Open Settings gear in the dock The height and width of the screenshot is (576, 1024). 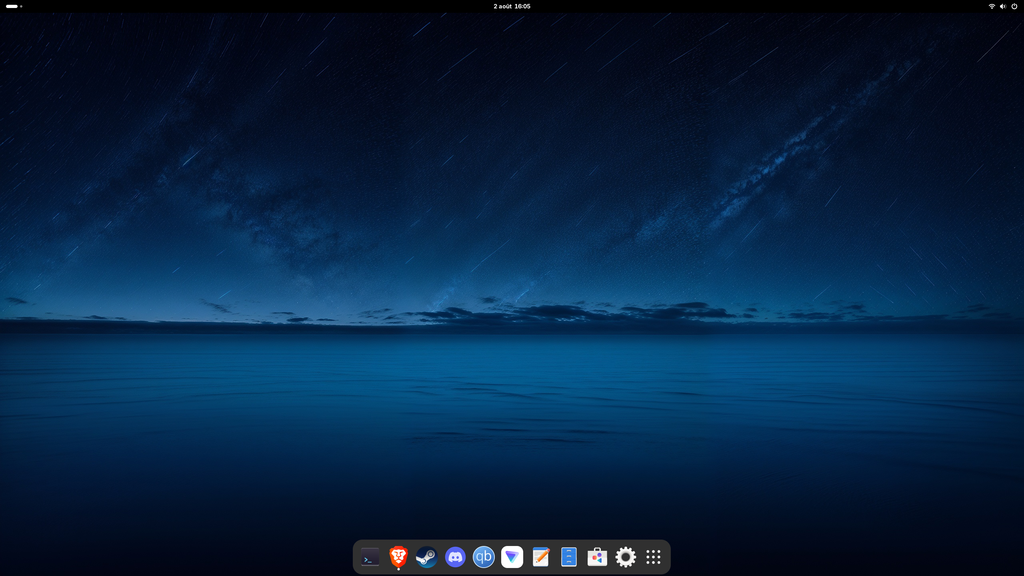pos(626,557)
